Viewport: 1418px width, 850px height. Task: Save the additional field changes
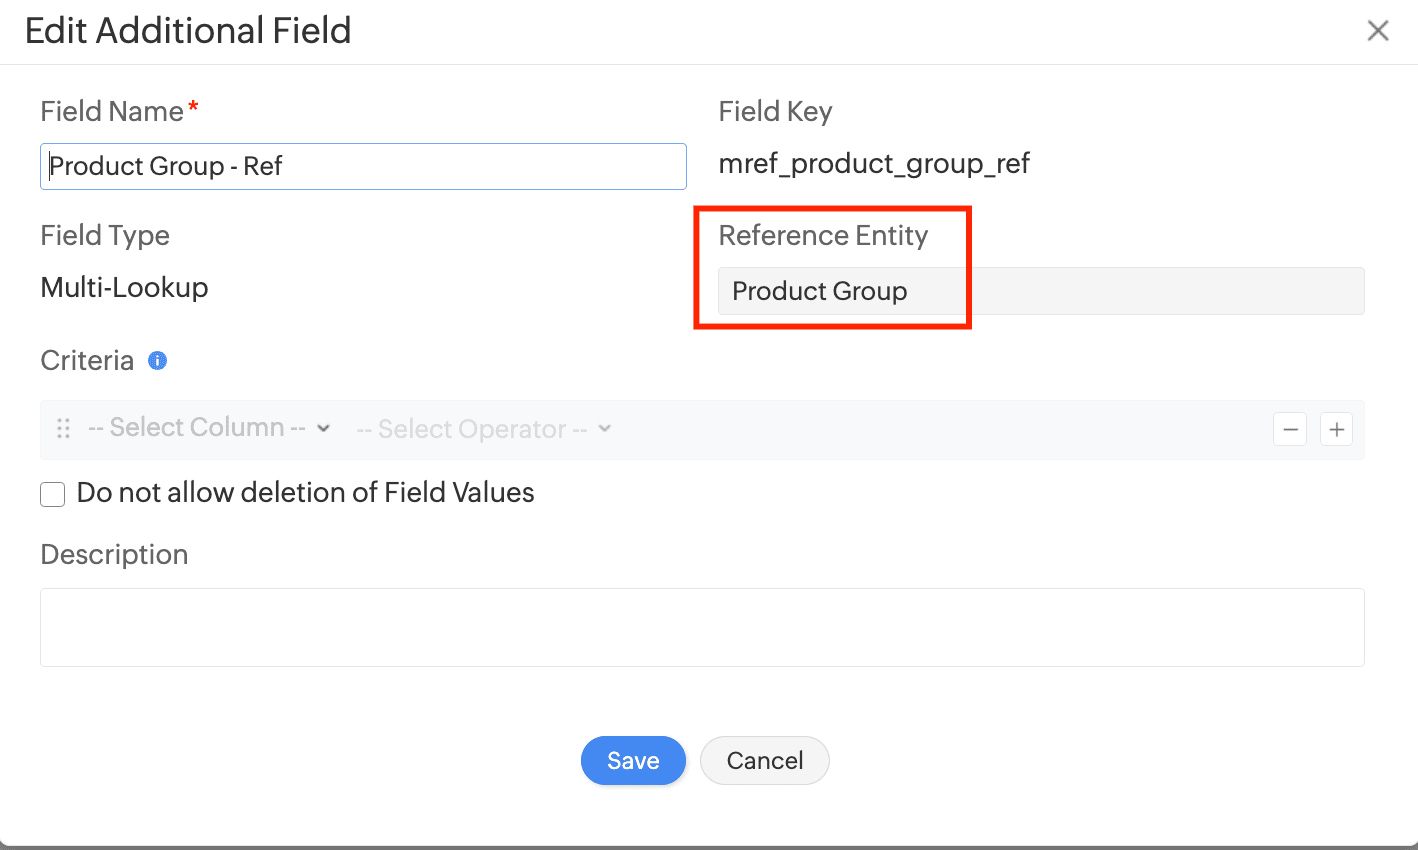[x=633, y=761]
